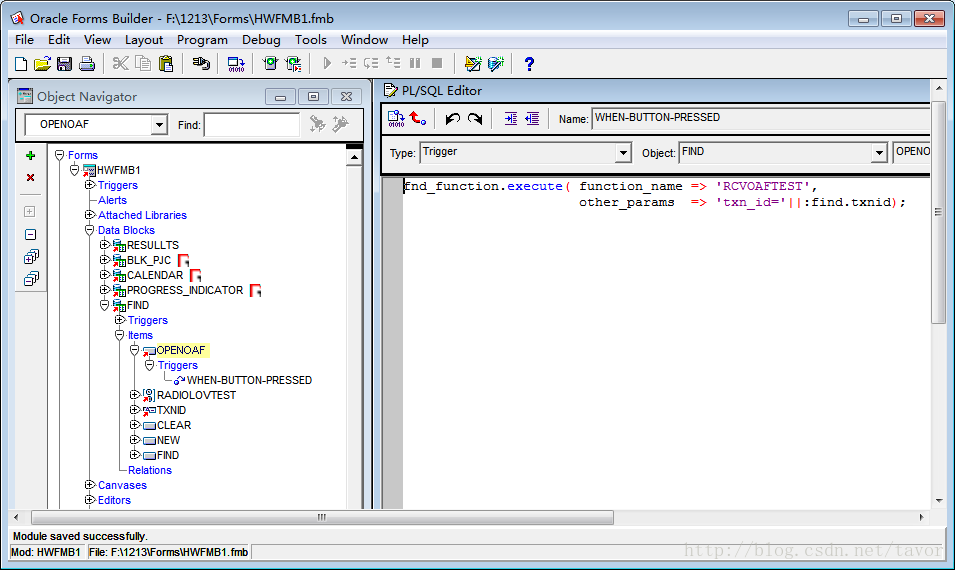
Task: Click the Compile PL/SQL editor icon
Action: coord(396,118)
